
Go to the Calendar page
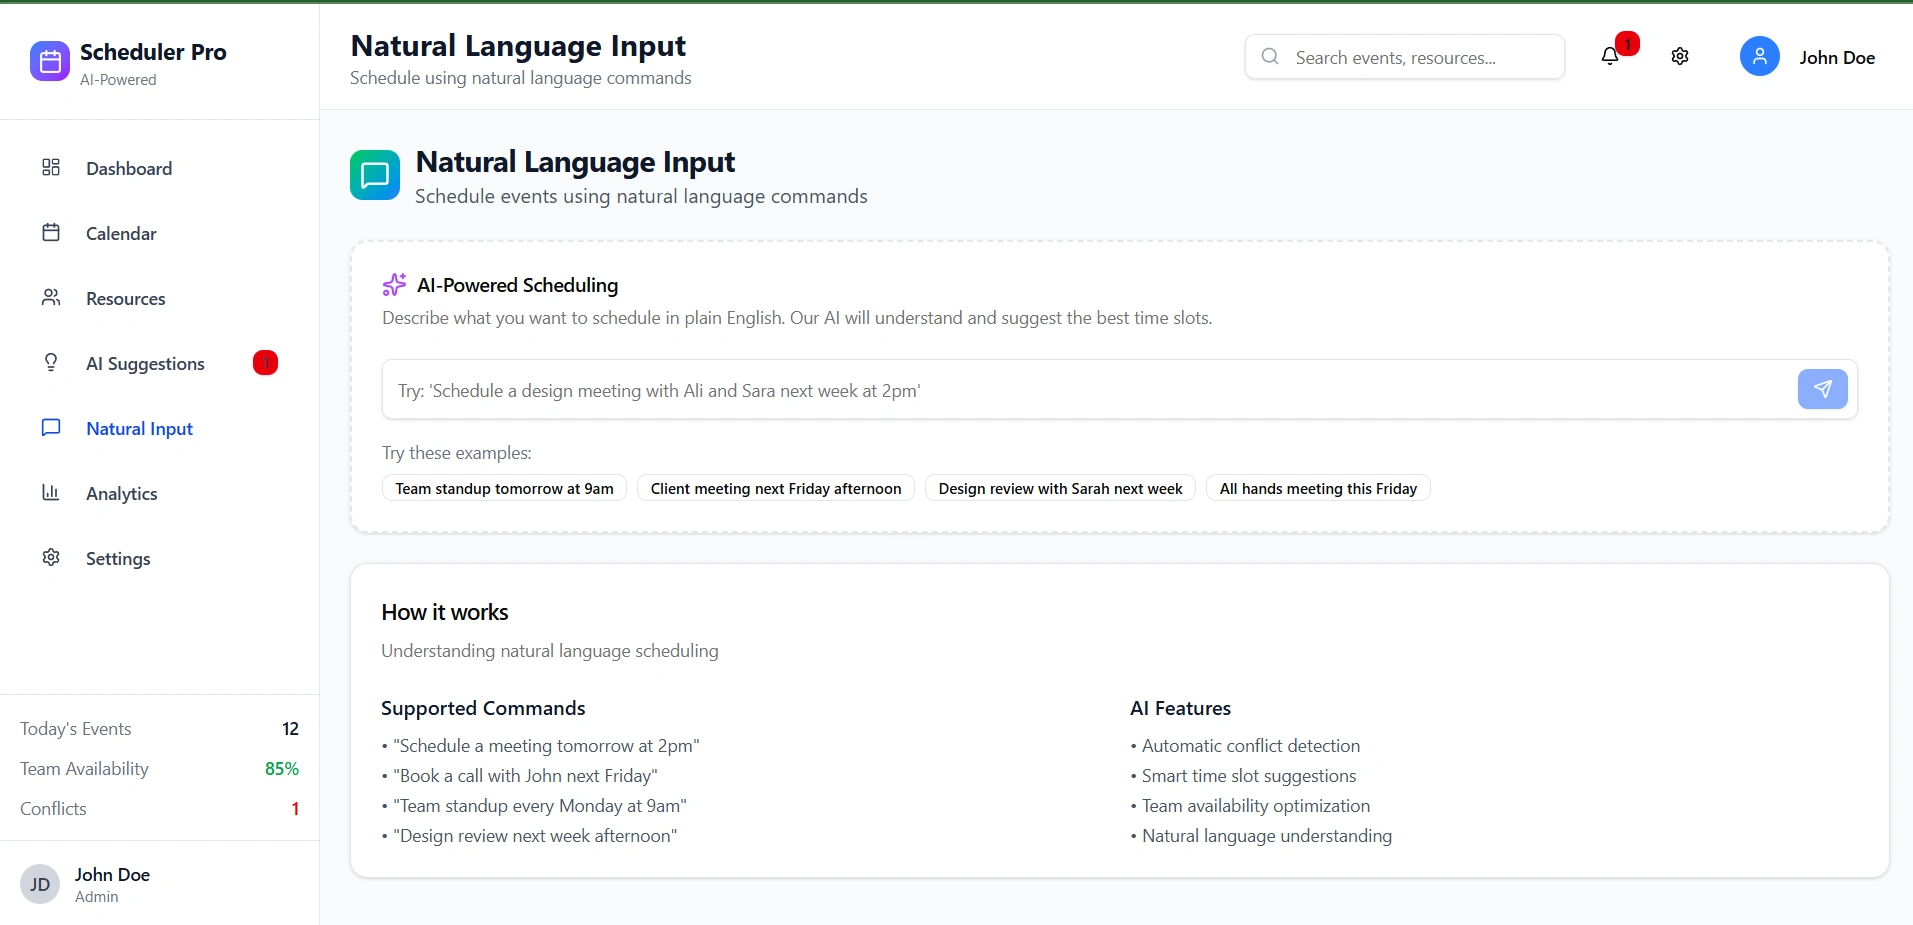tap(121, 233)
